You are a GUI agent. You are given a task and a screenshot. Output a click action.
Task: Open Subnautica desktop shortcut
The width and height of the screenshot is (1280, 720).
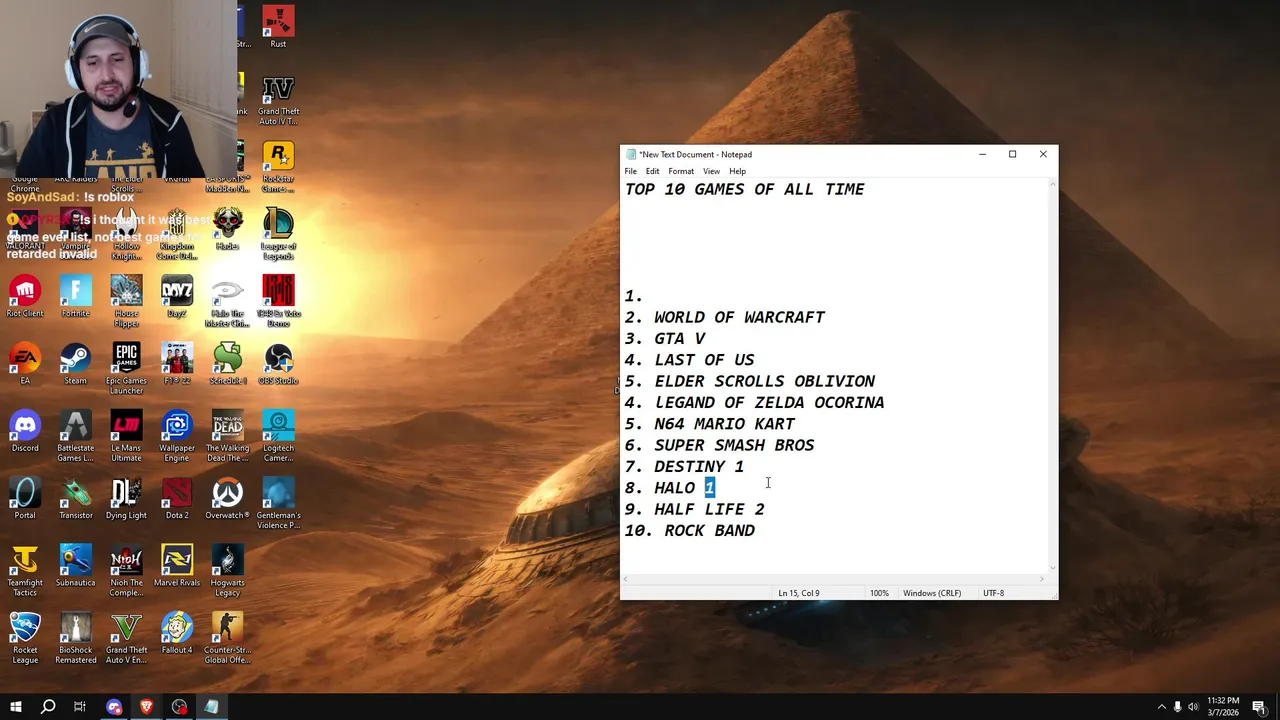pos(75,566)
